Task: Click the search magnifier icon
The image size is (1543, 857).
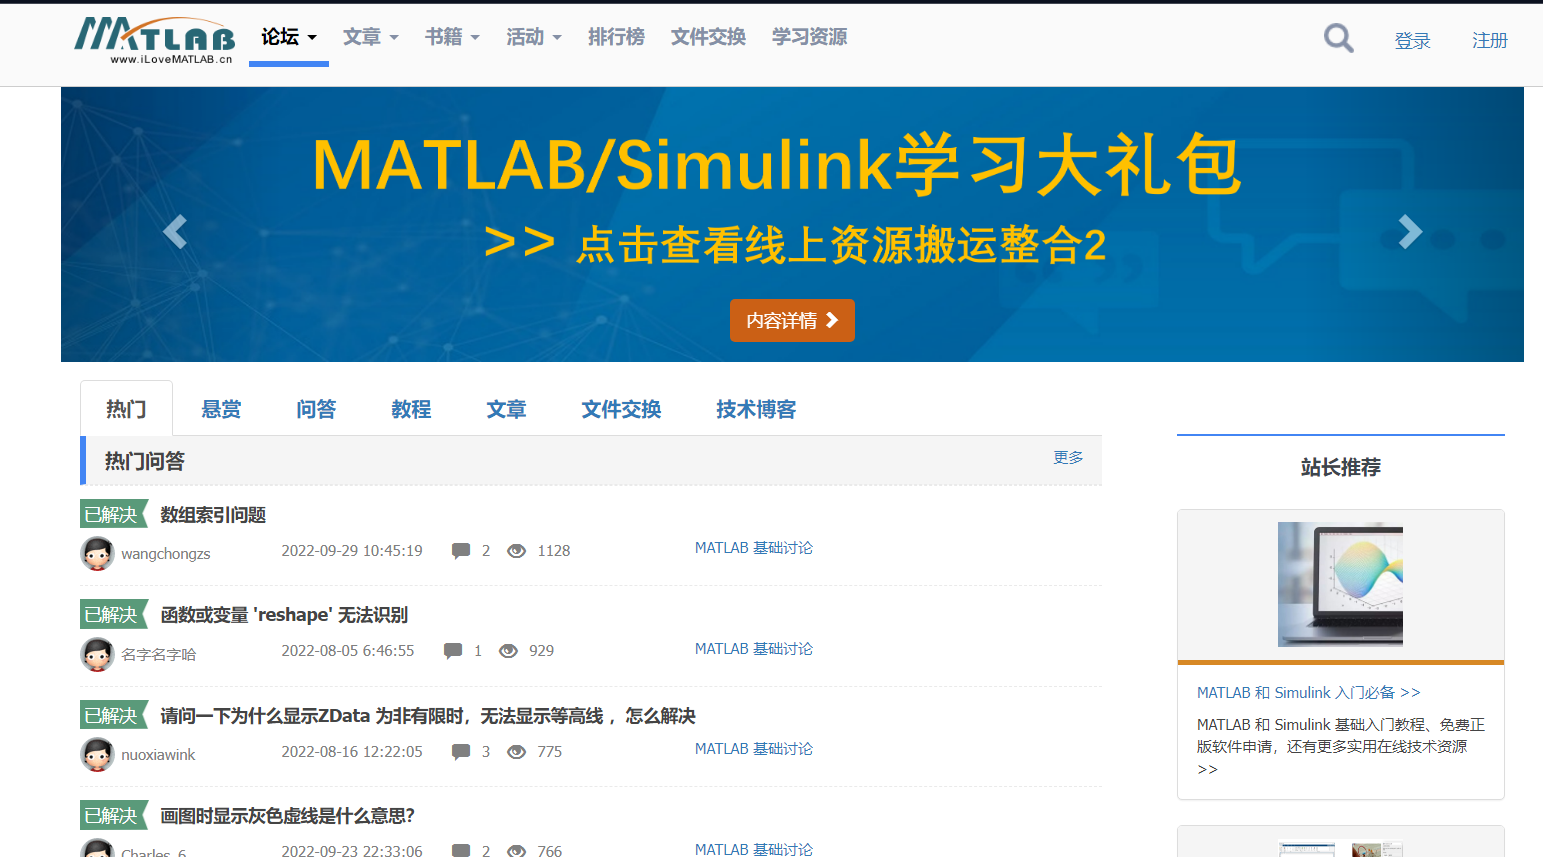Action: point(1338,39)
